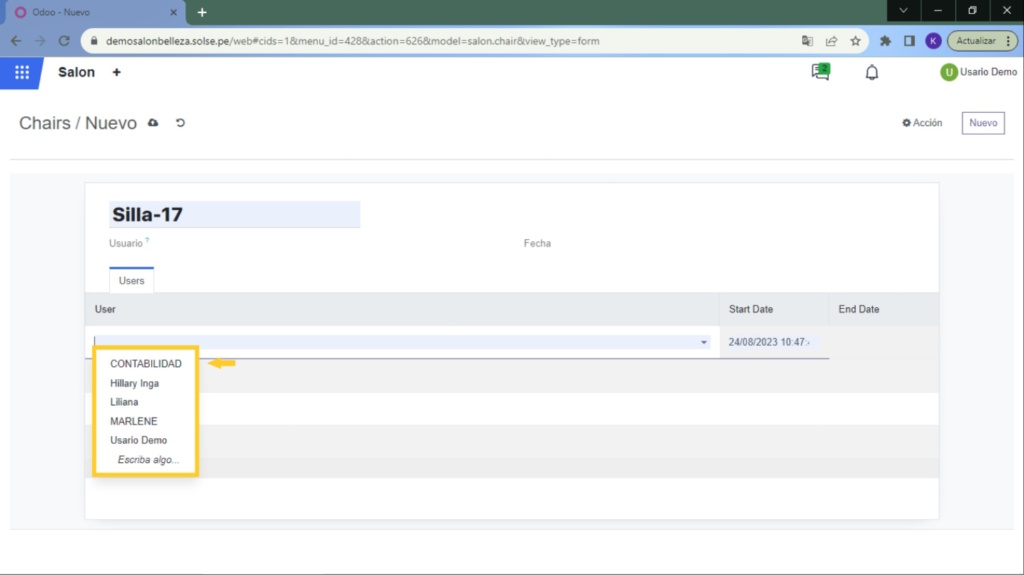
Task: Choose Hillary Inga from the list
Action: pyautogui.click(x=134, y=383)
